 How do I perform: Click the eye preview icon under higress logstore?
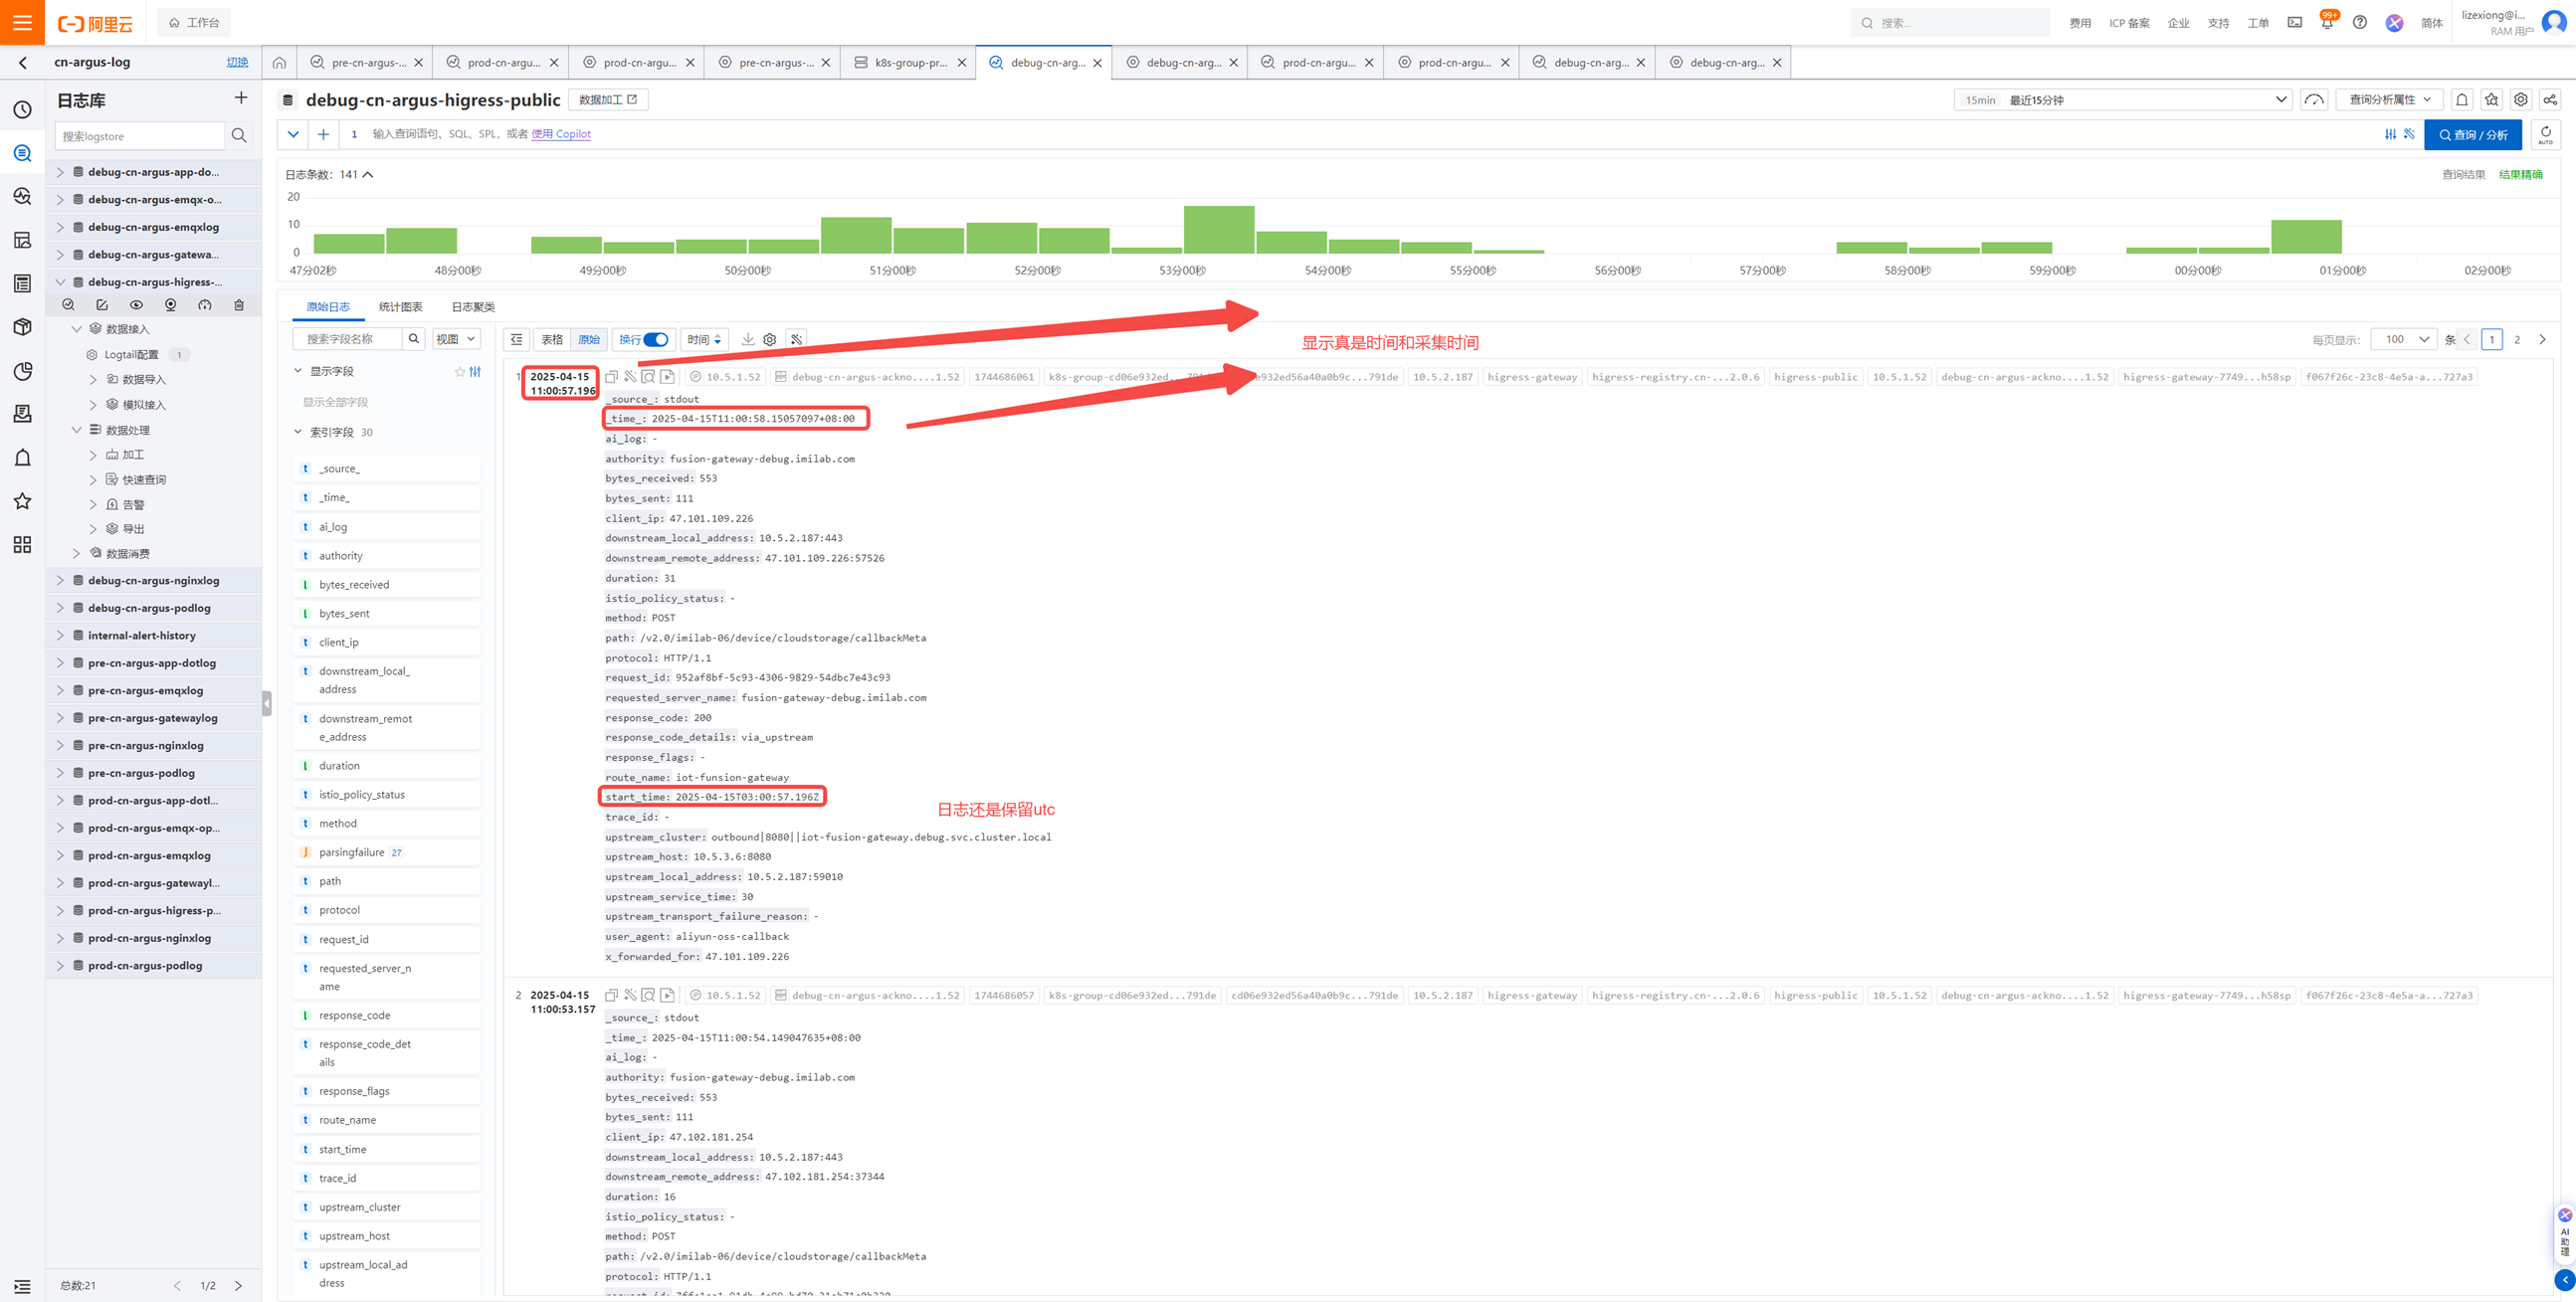[136, 305]
